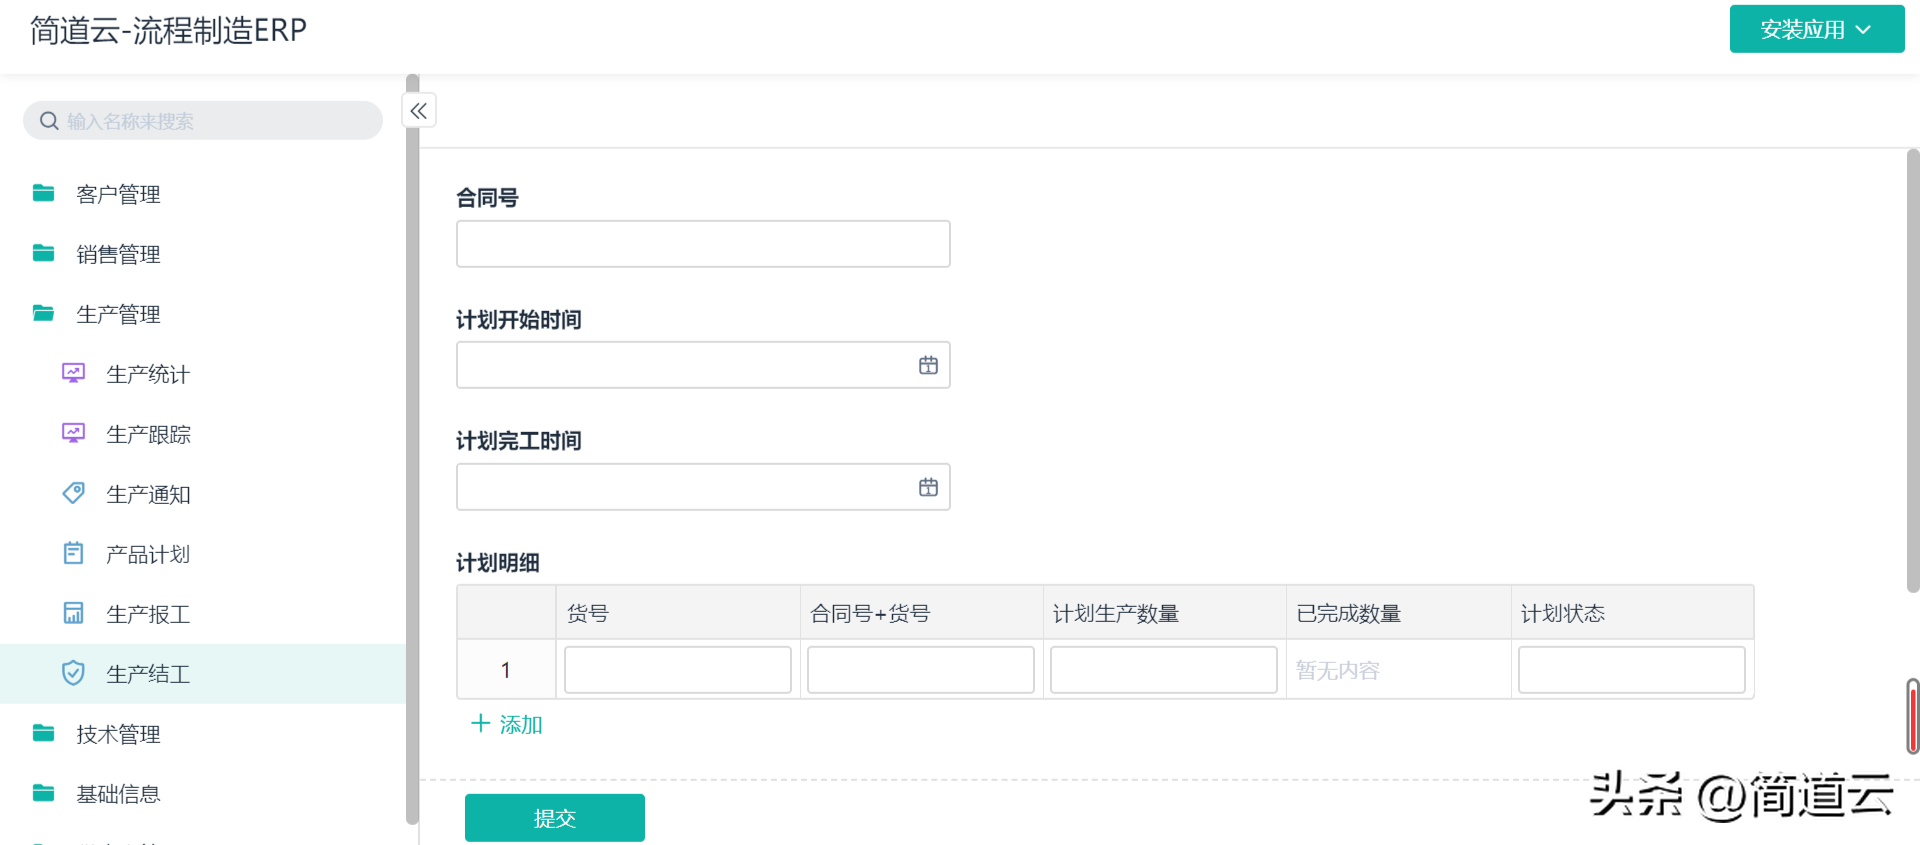The height and width of the screenshot is (845, 1920).
Task: Collapse the sidebar with double-arrow button
Action: pyautogui.click(x=419, y=111)
